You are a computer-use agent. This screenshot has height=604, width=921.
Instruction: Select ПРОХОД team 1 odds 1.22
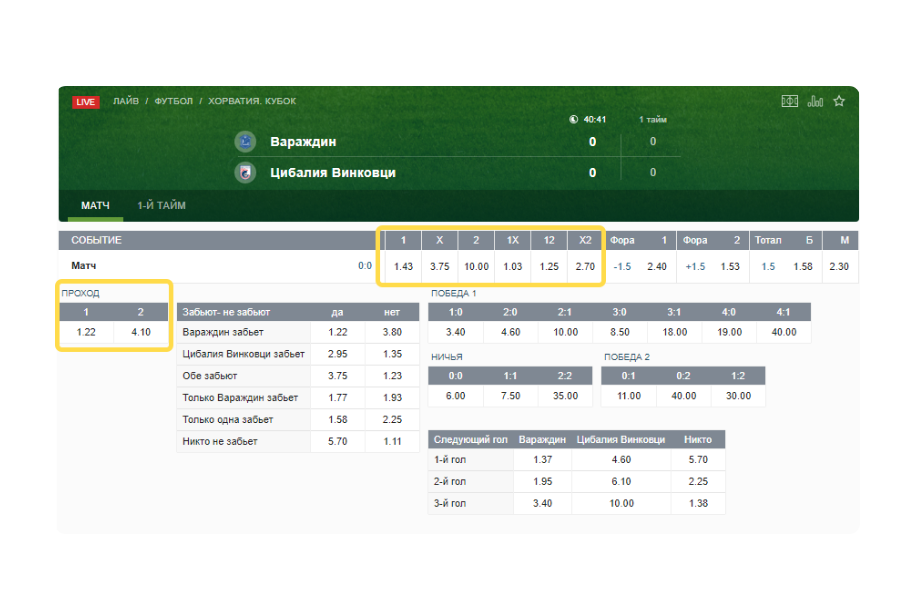click(x=86, y=333)
